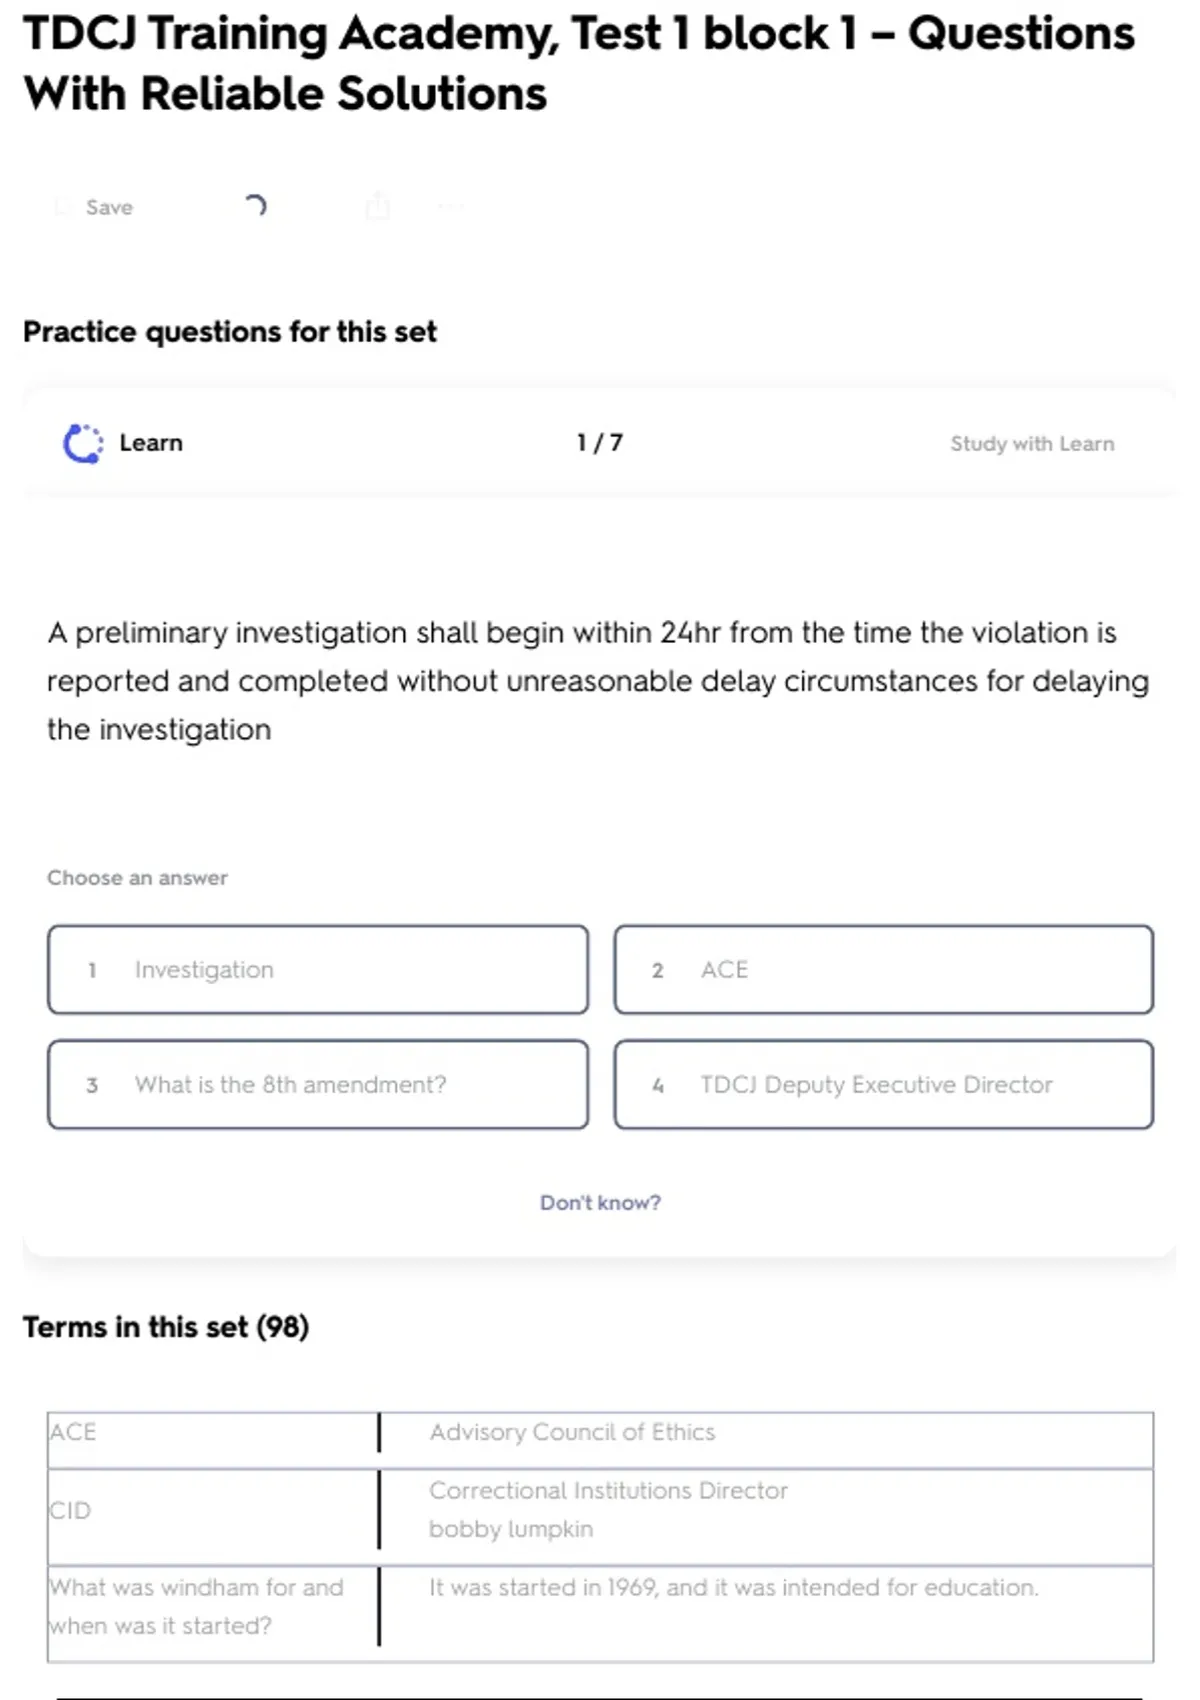
Task: Select answer option 1 Investigation
Action: 318,969
